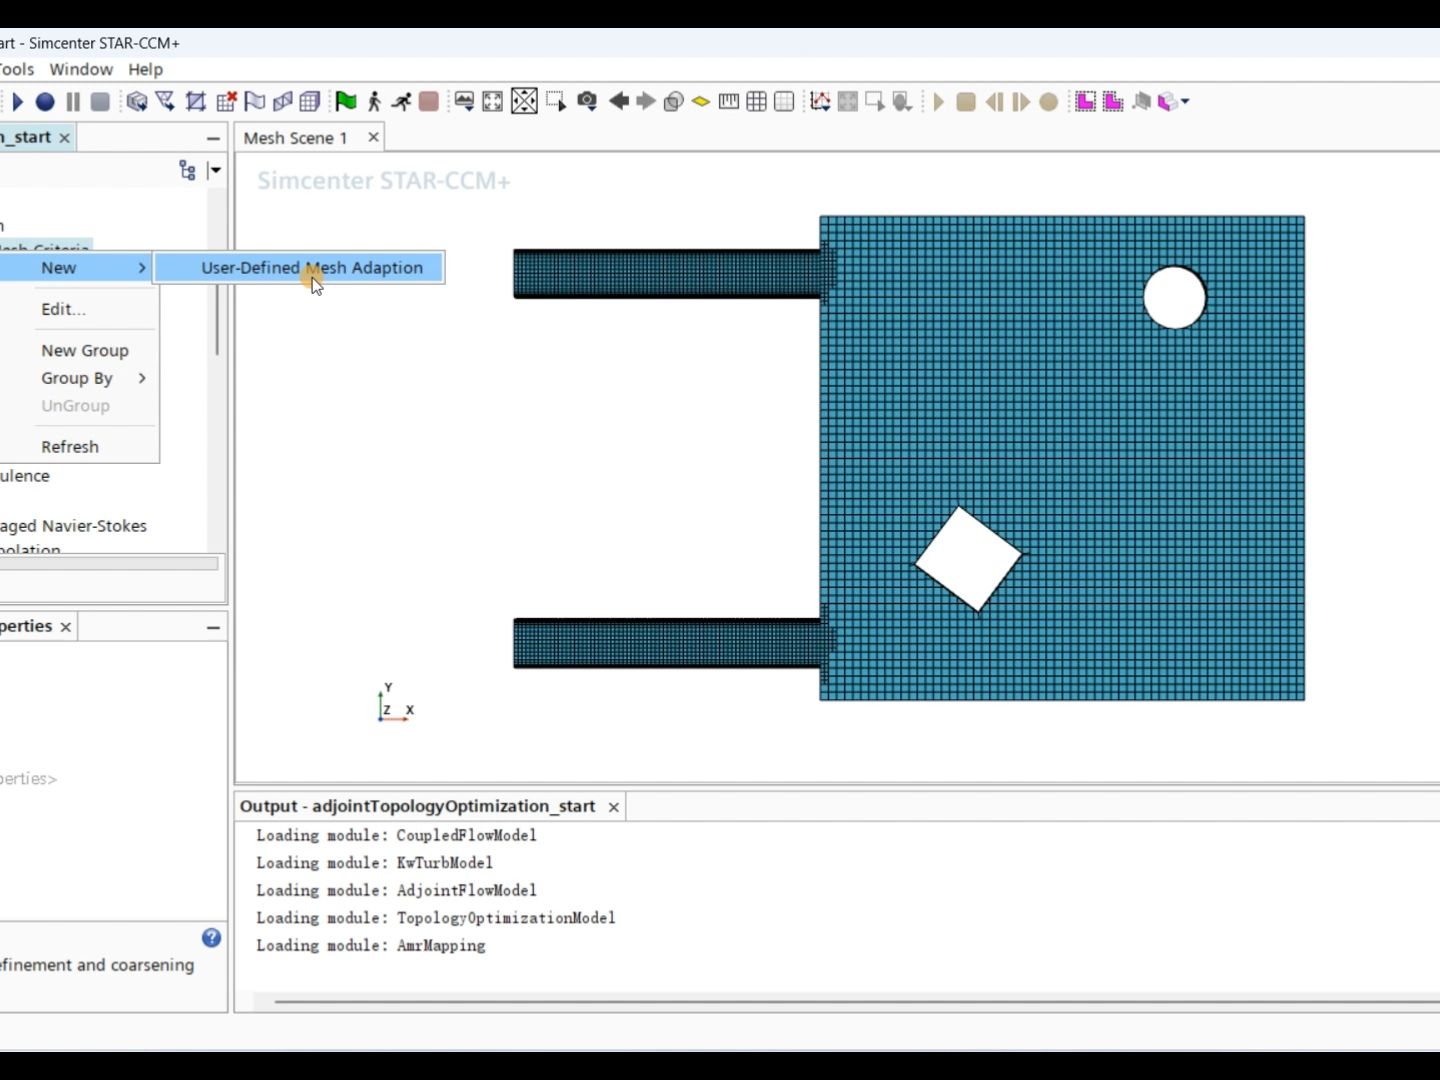Open the Tools menu
Viewport: 1440px width, 1080px height.
(x=16, y=69)
